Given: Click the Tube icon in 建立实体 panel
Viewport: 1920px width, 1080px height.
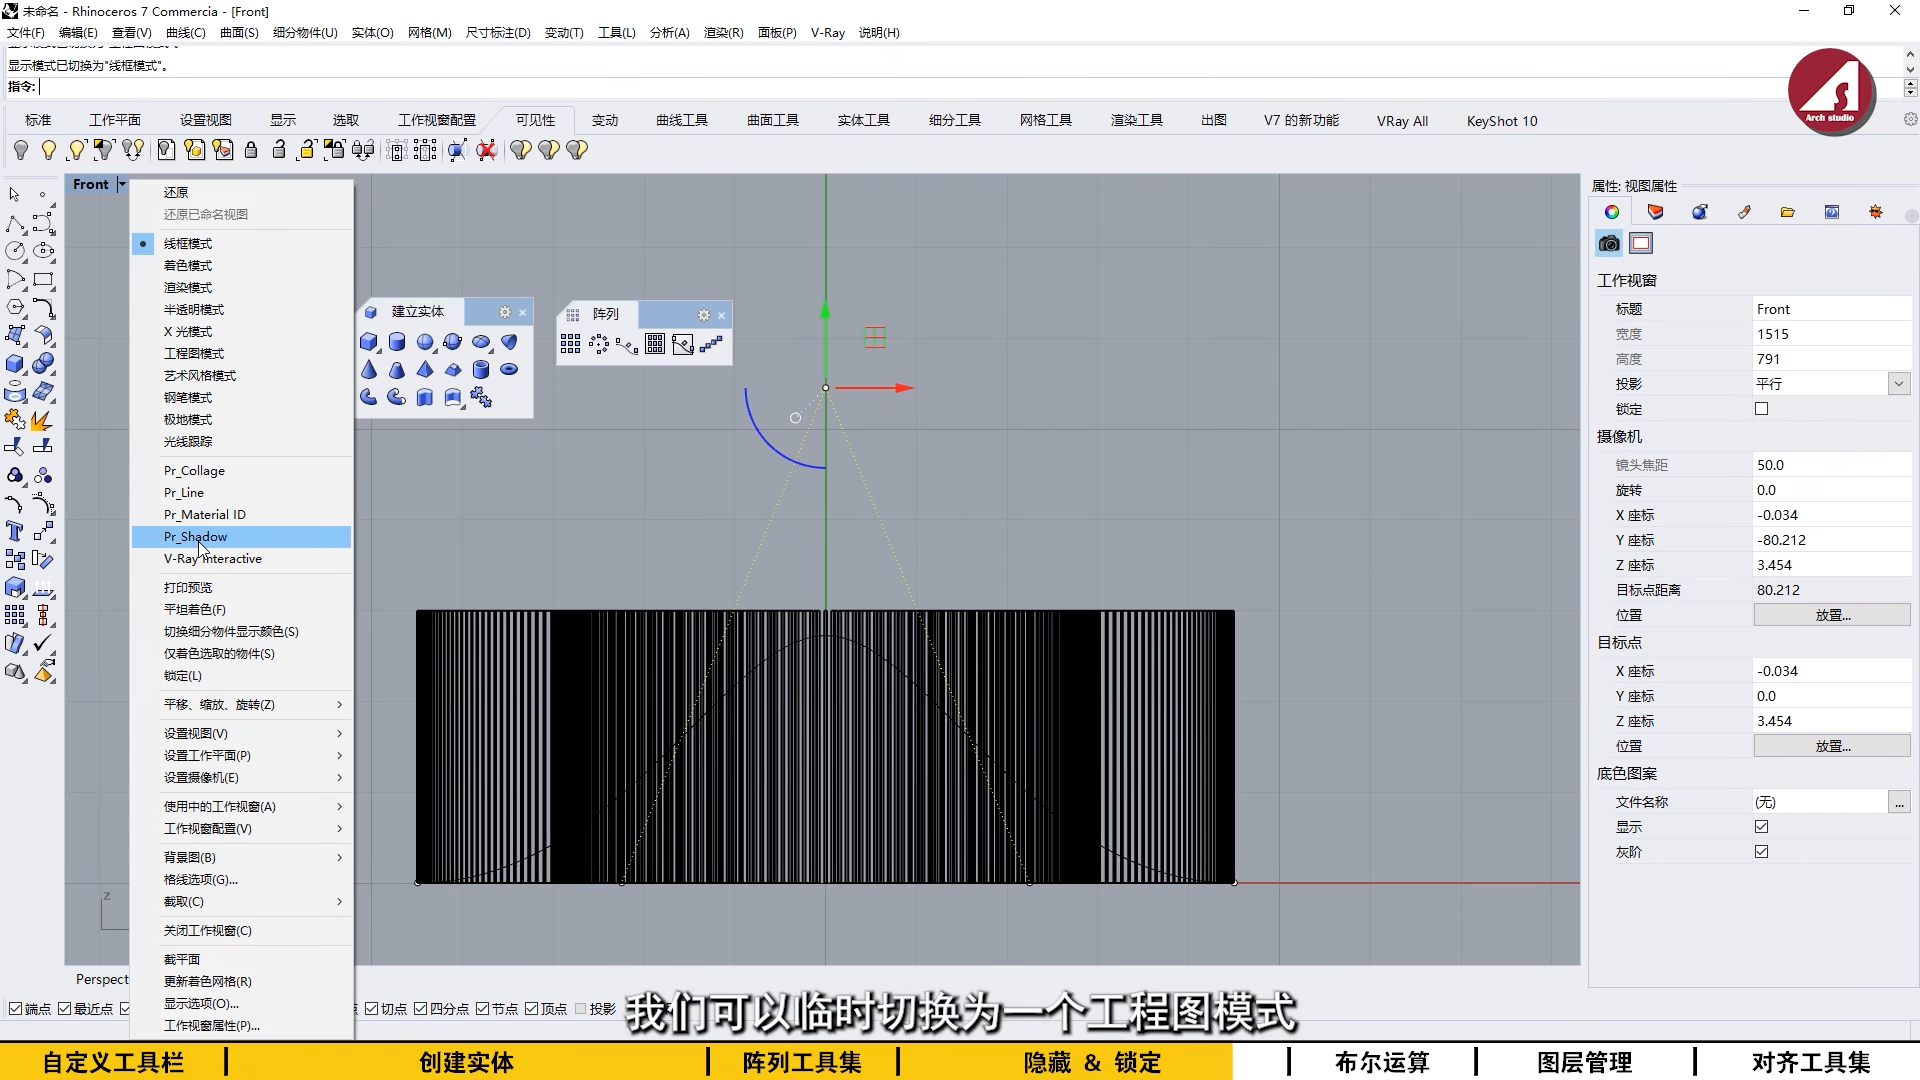Looking at the screenshot, I should 481,370.
